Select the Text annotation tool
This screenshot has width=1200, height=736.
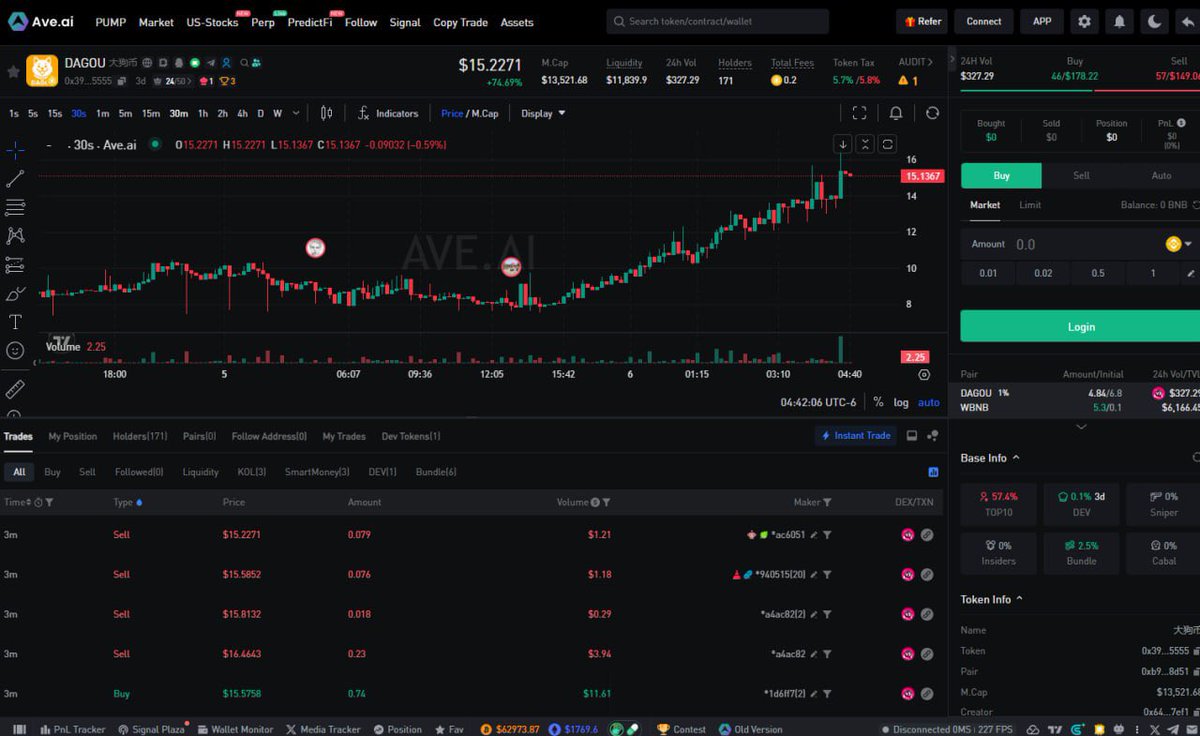tap(15, 322)
